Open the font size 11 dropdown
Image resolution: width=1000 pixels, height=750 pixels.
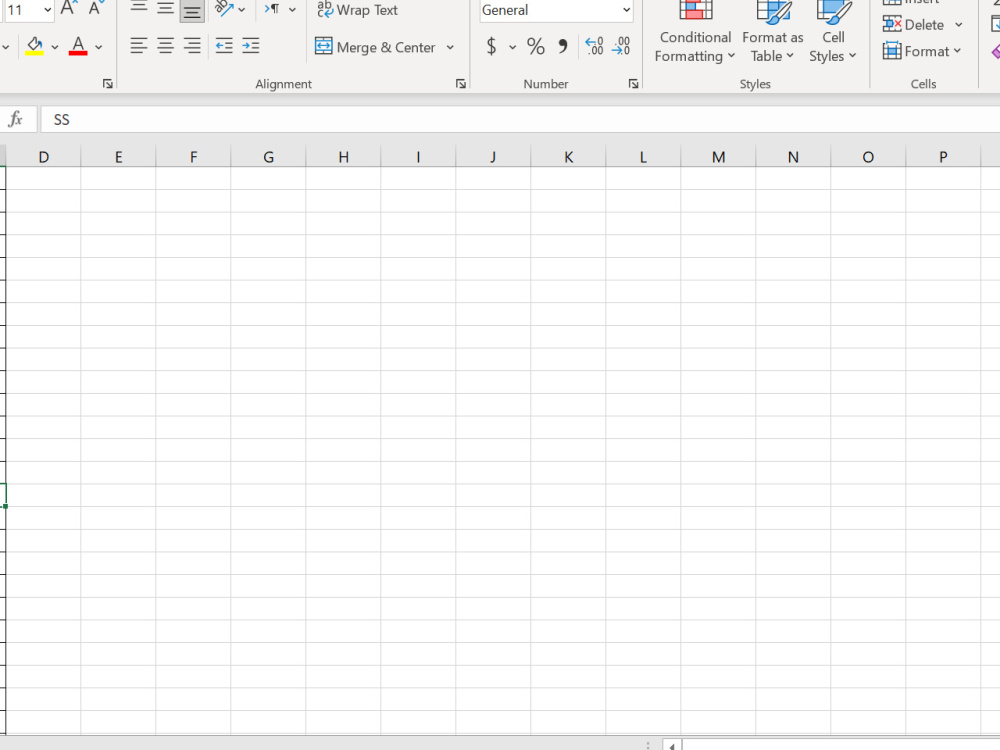(47, 10)
